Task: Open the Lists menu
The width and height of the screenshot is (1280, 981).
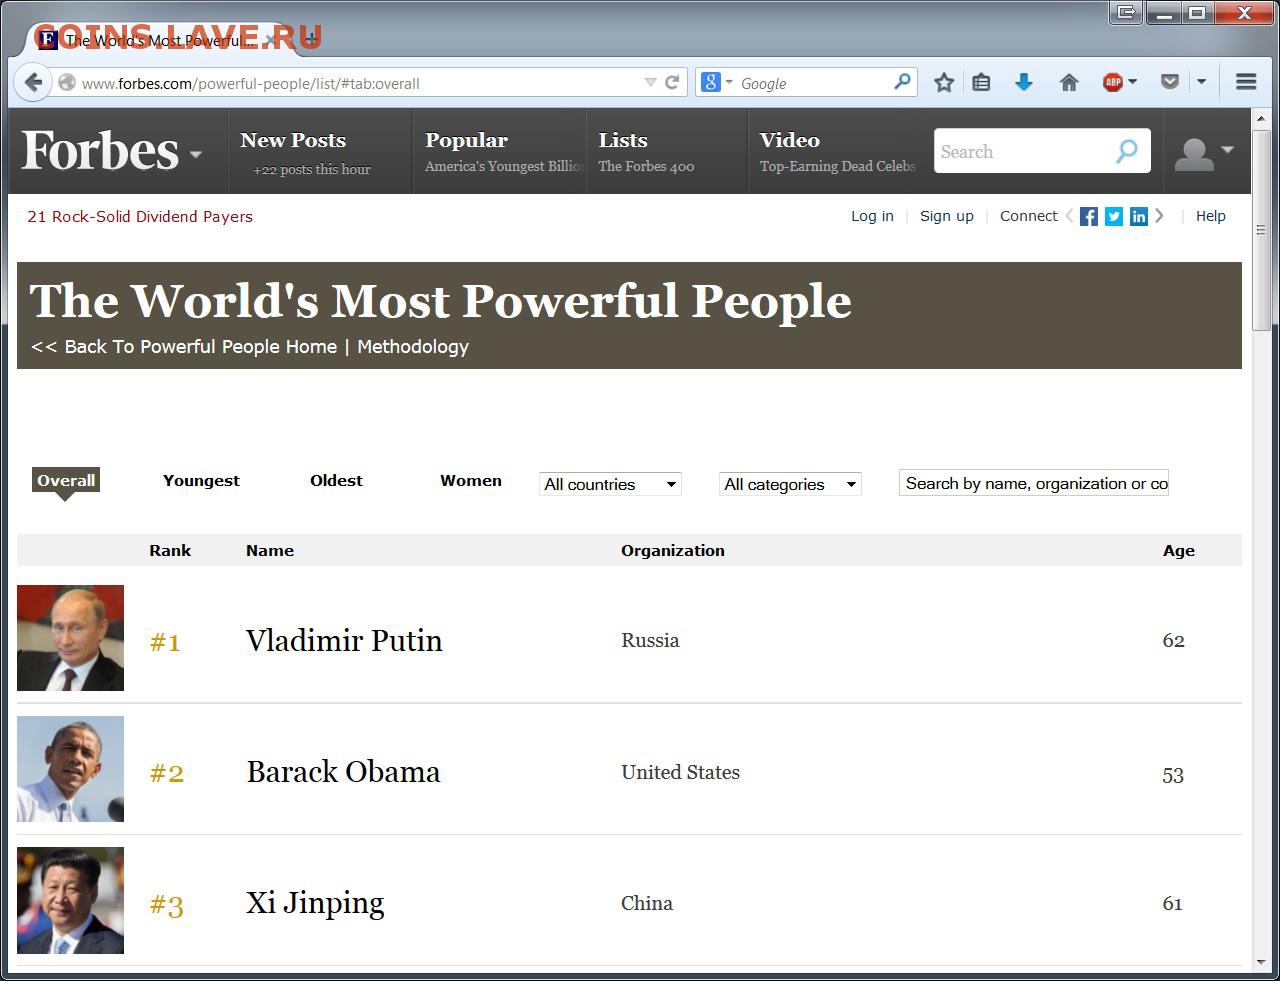Action: click(623, 141)
